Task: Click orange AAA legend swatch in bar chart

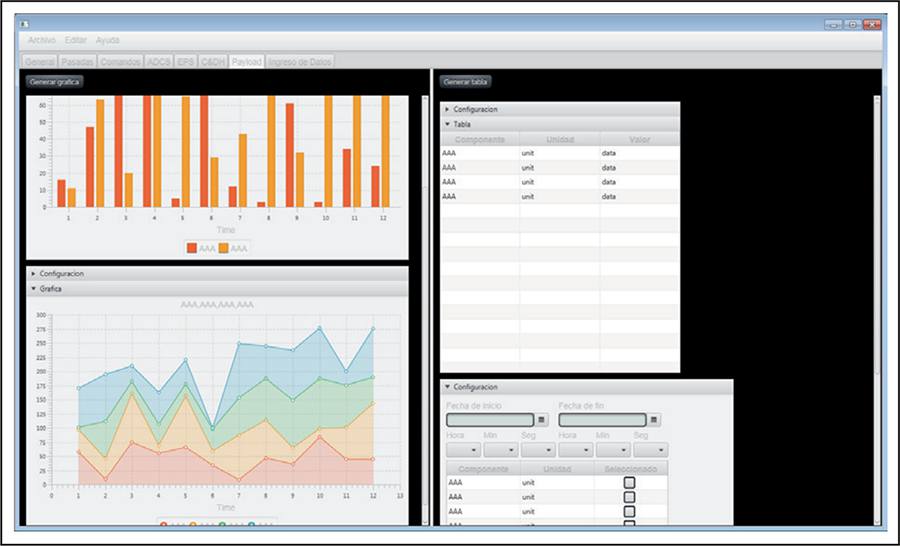Action: pos(224,248)
